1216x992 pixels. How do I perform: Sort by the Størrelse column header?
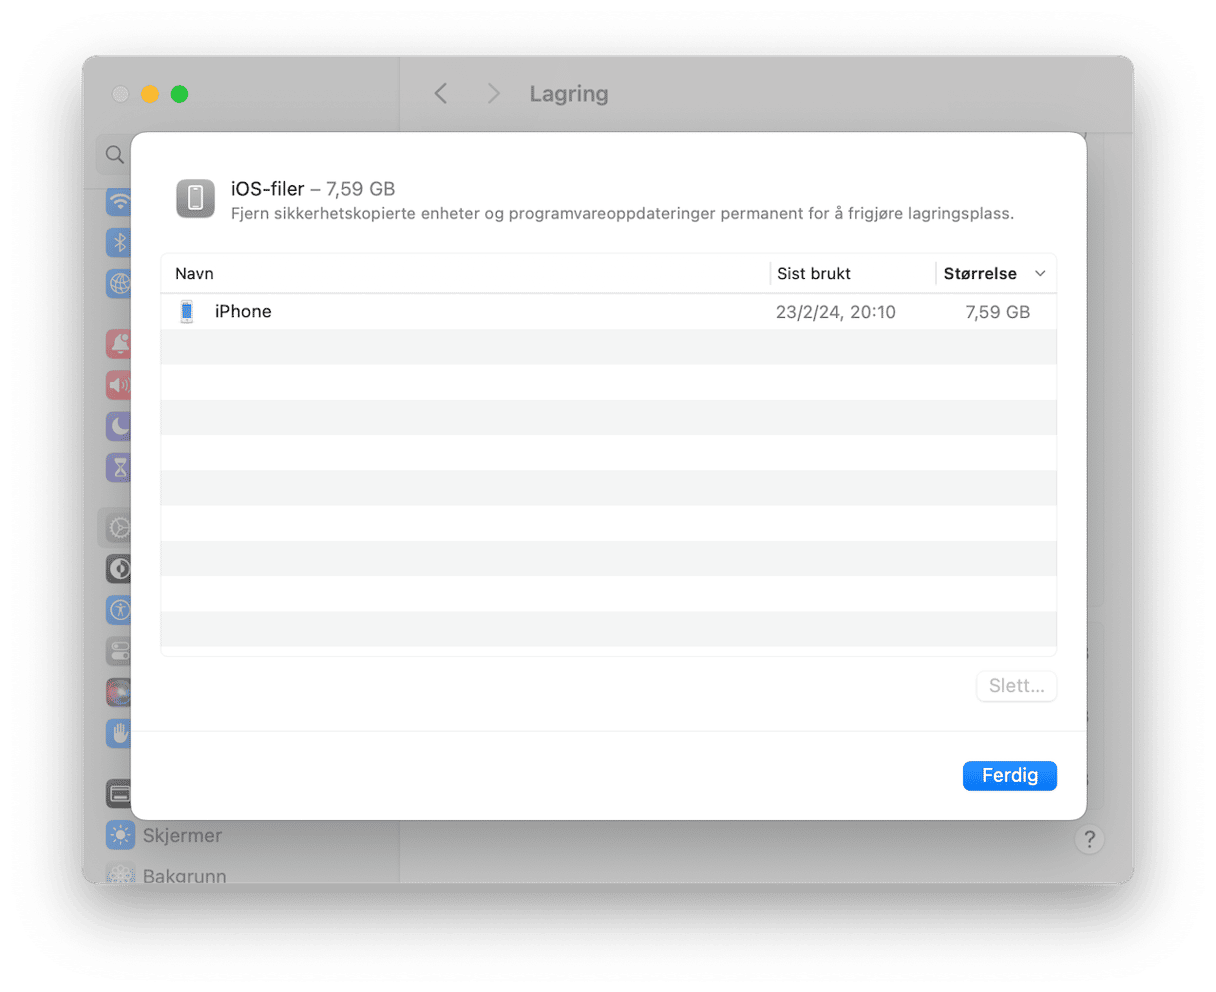click(x=980, y=273)
